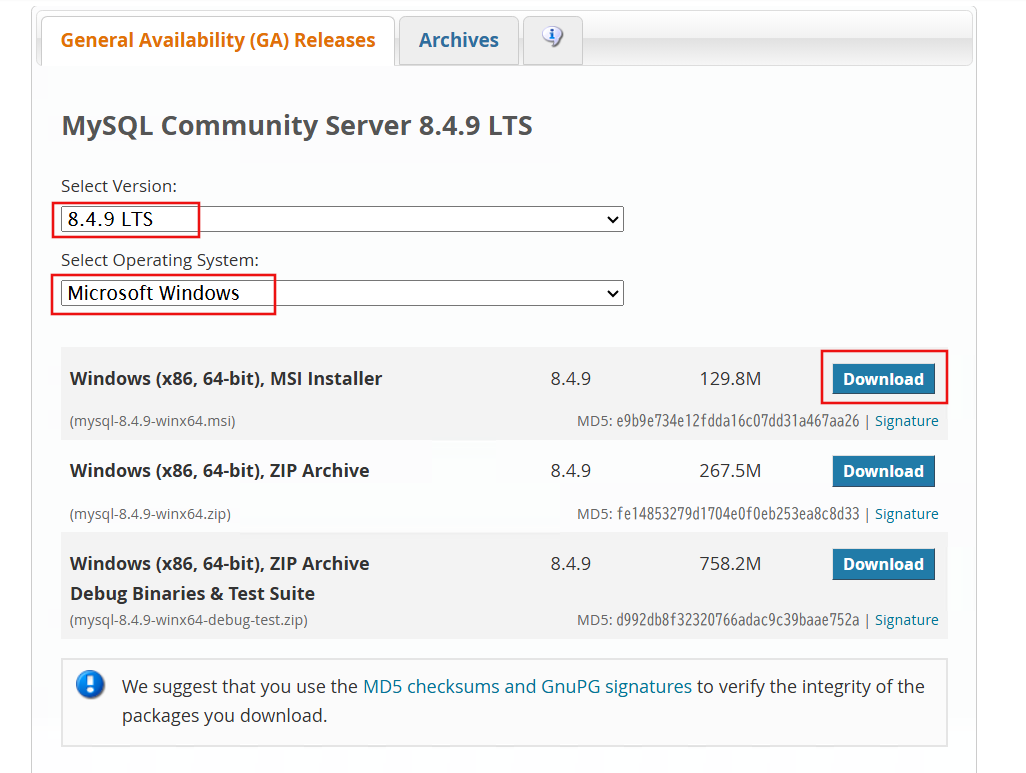Image resolution: width=1026 pixels, height=773 pixels.
Task: Download the MSI Installer package
Action: pos(883,379)
